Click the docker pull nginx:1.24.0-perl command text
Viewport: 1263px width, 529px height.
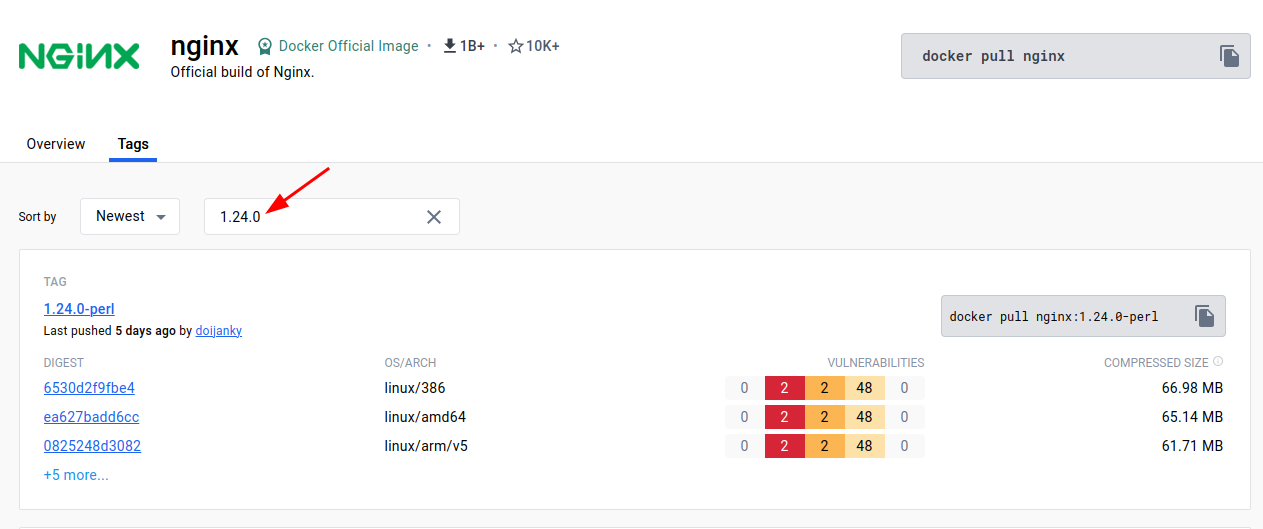point(1054,316)
